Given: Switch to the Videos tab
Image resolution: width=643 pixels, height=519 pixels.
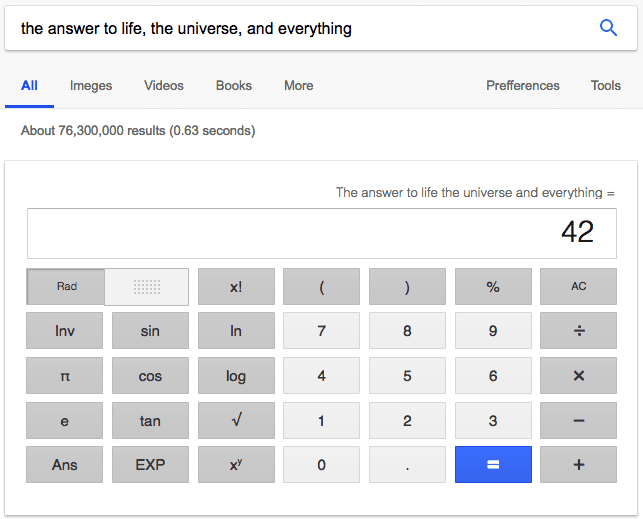Looking at the screenshot, I should point(164,86).
